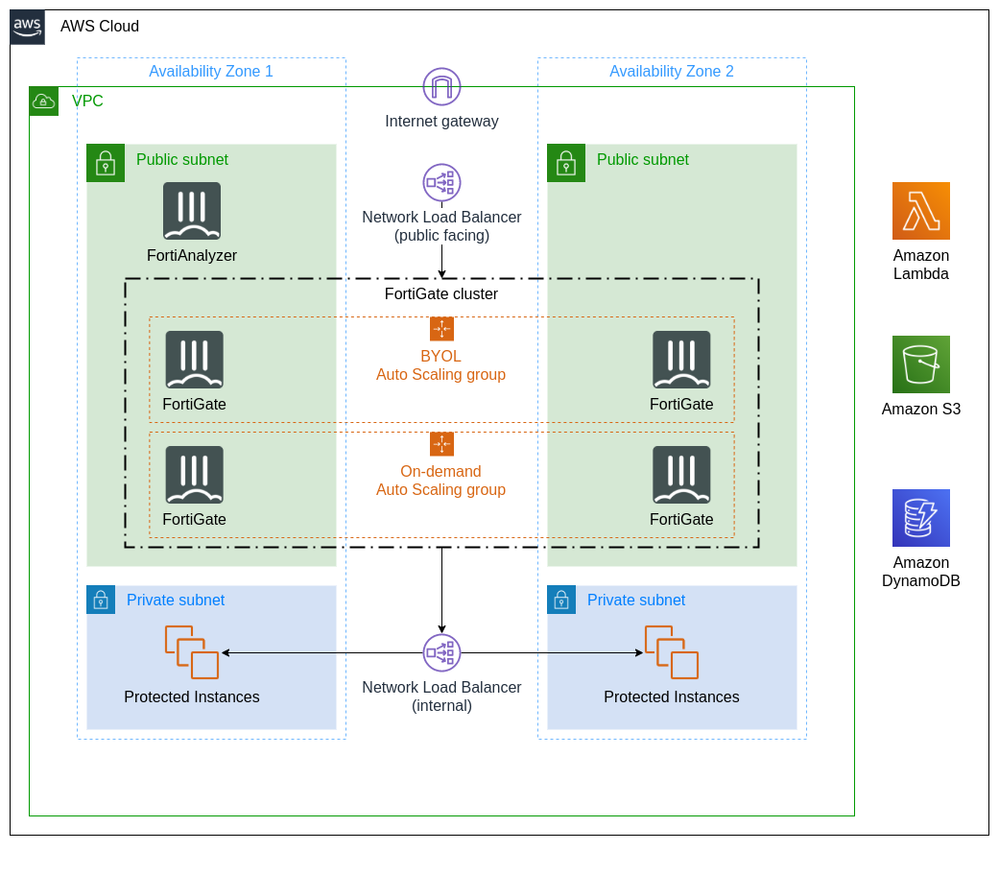Click the Availability Zone 2 heading
999x893 pixels.
click(x=671, y=71)
